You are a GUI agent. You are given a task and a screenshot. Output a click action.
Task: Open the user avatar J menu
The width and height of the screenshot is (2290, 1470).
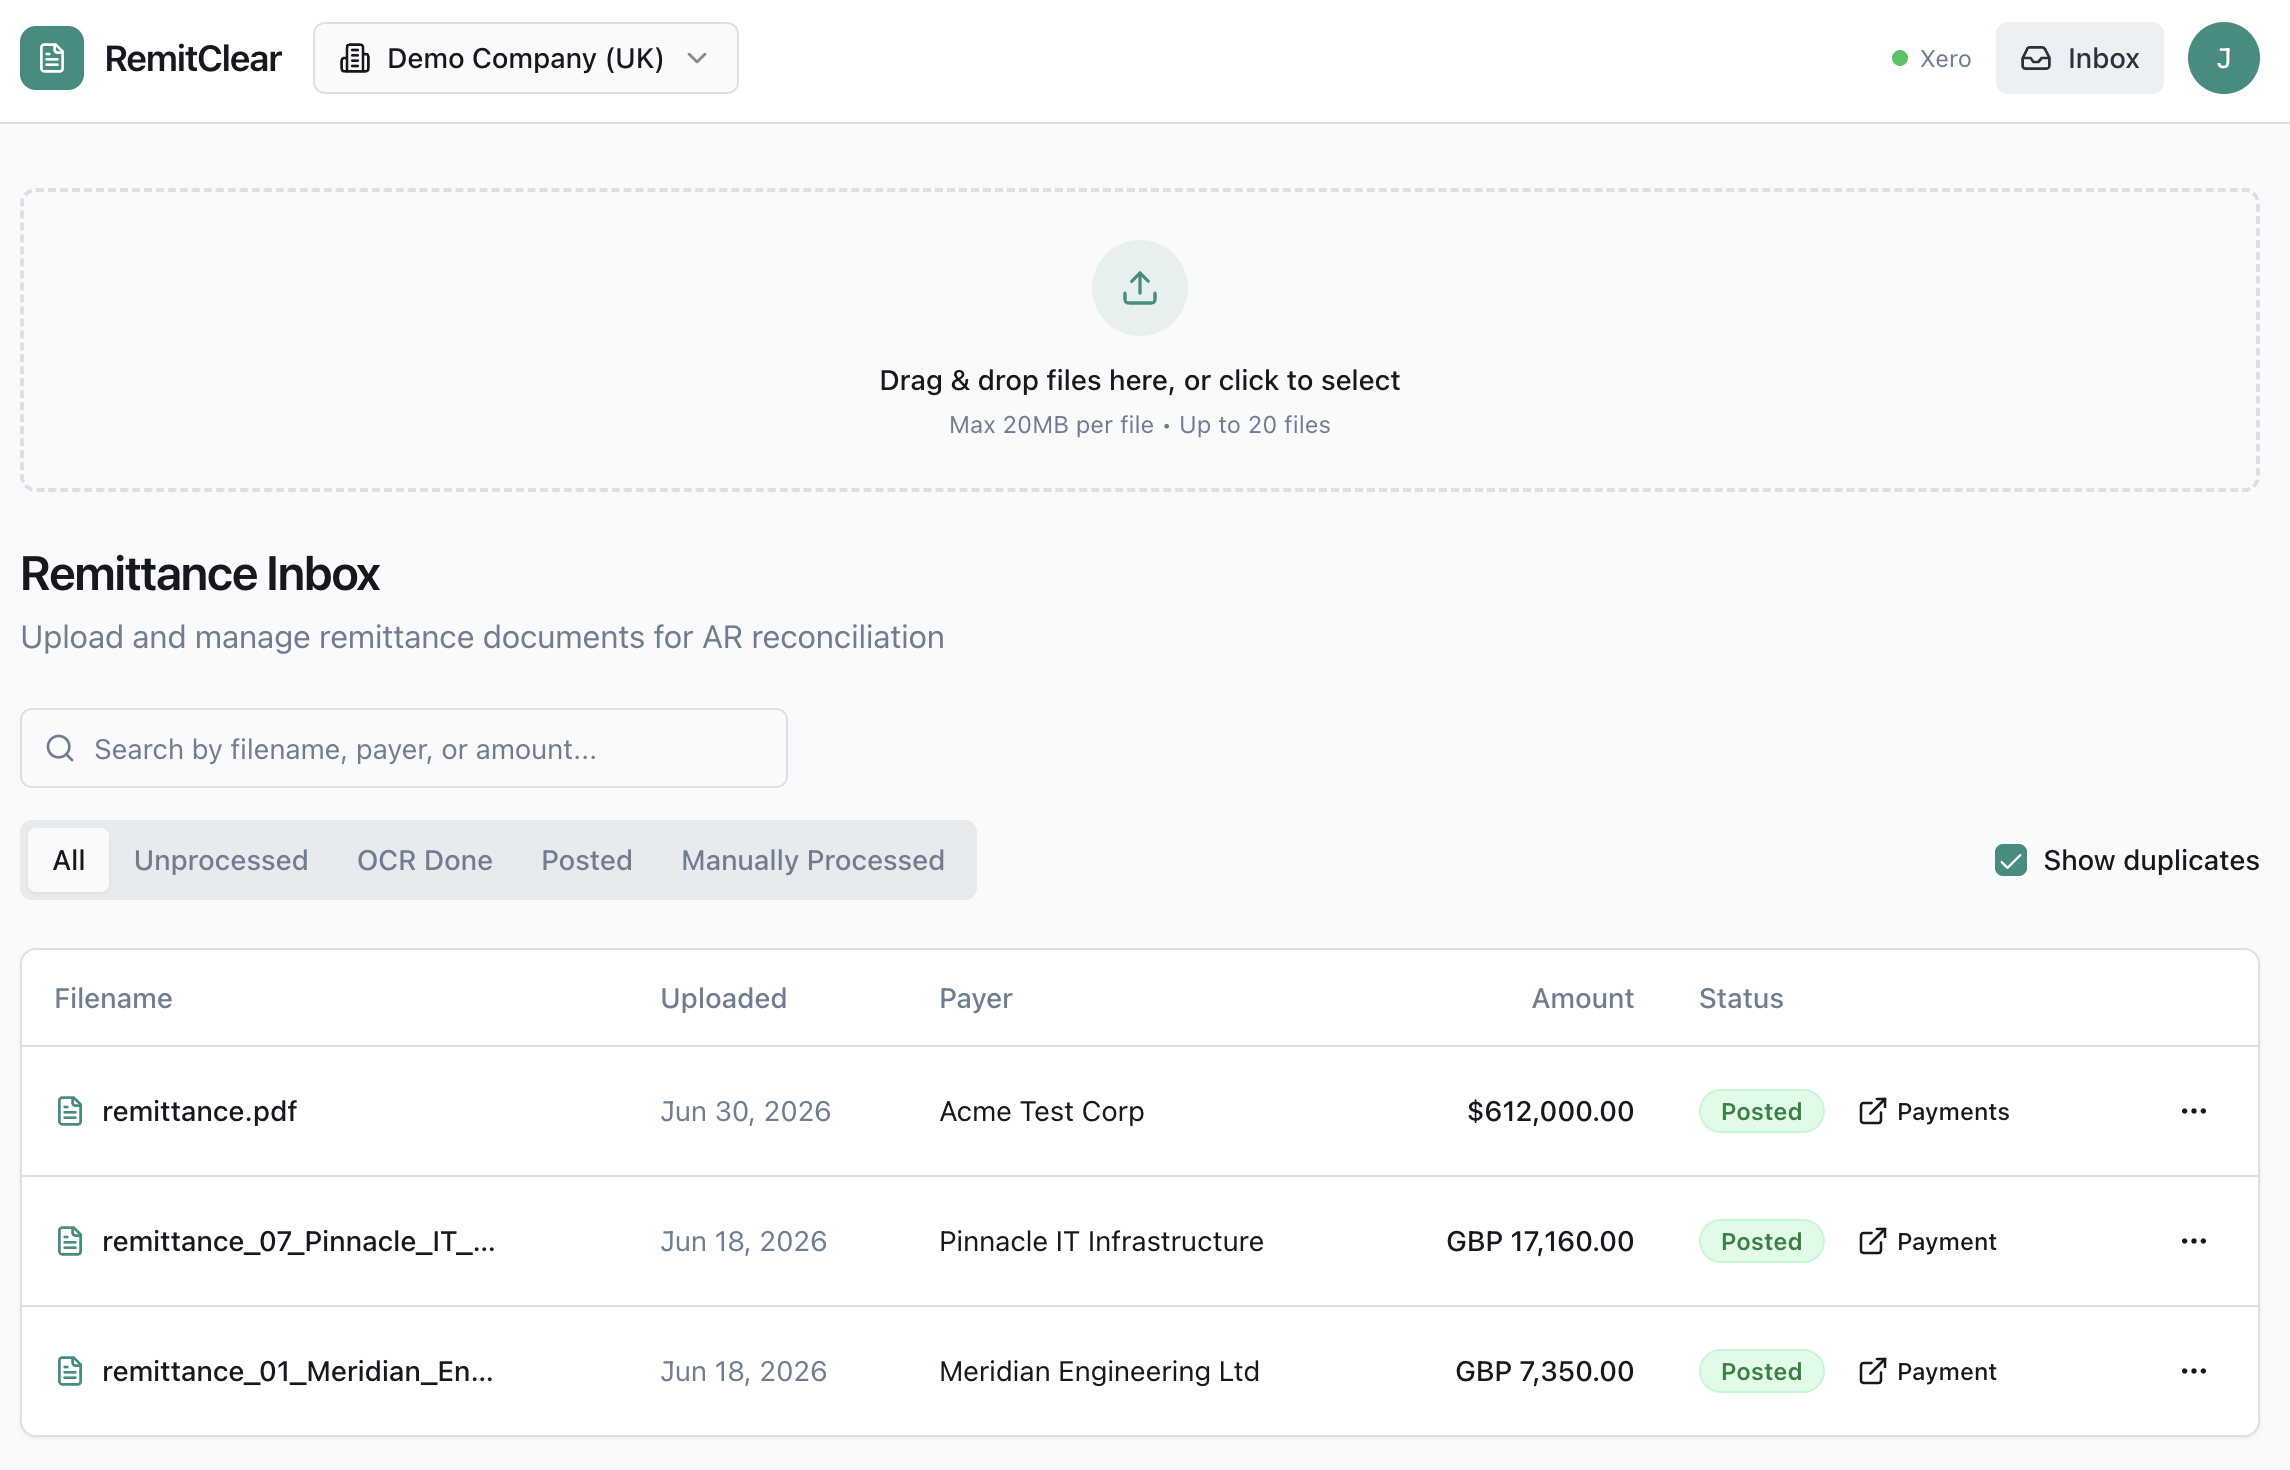click(x=2224, y=58)
